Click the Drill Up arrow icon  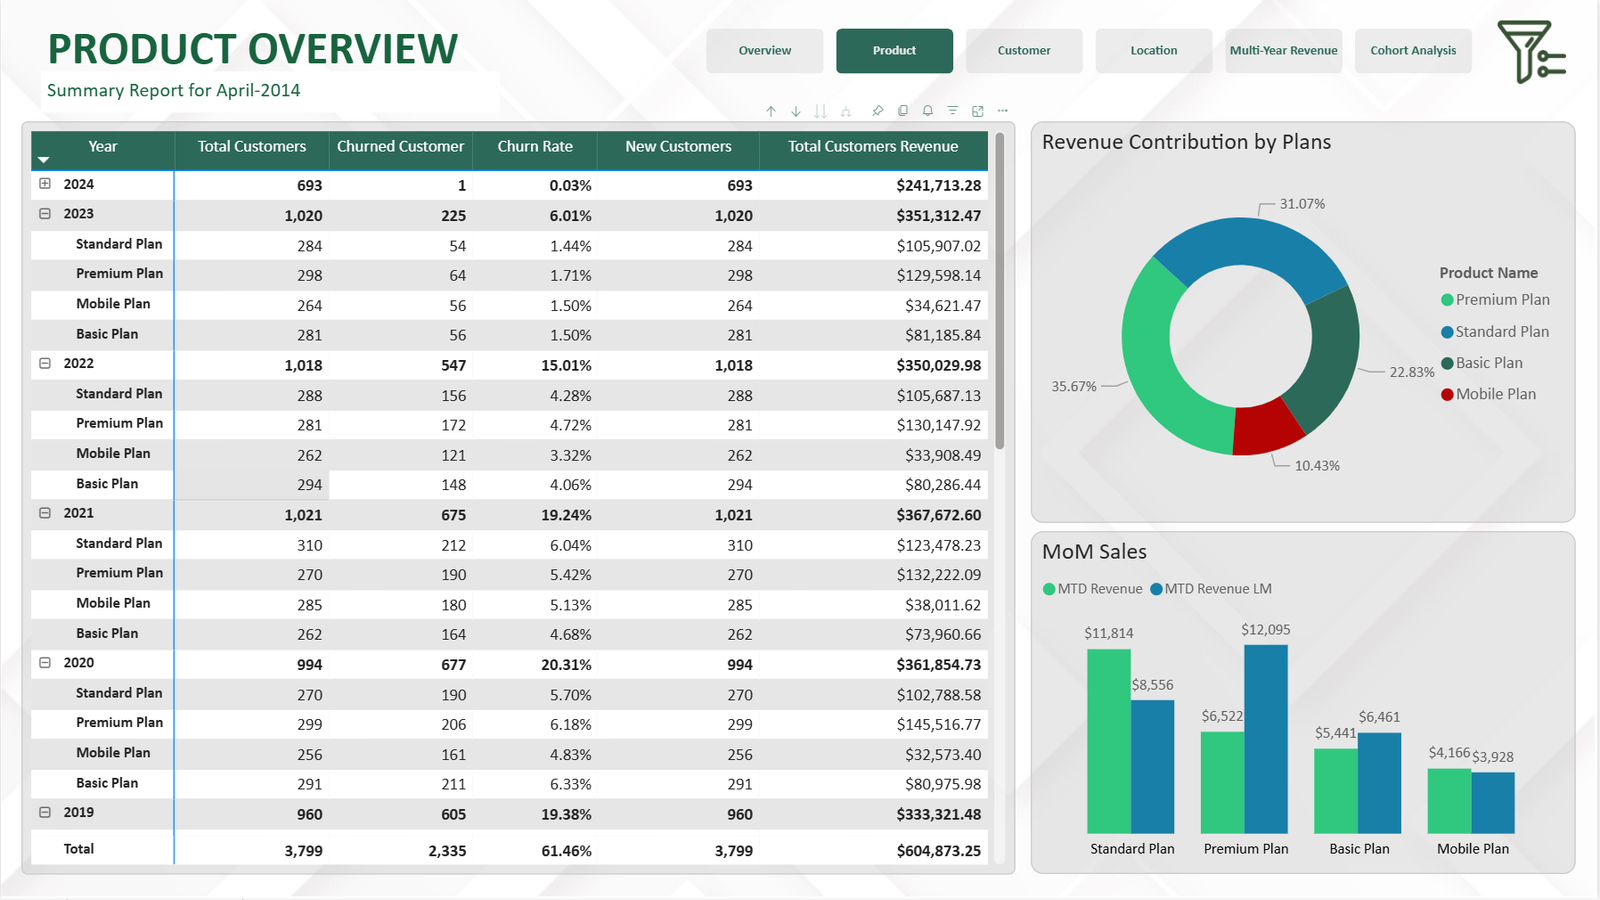pos(771,111)
